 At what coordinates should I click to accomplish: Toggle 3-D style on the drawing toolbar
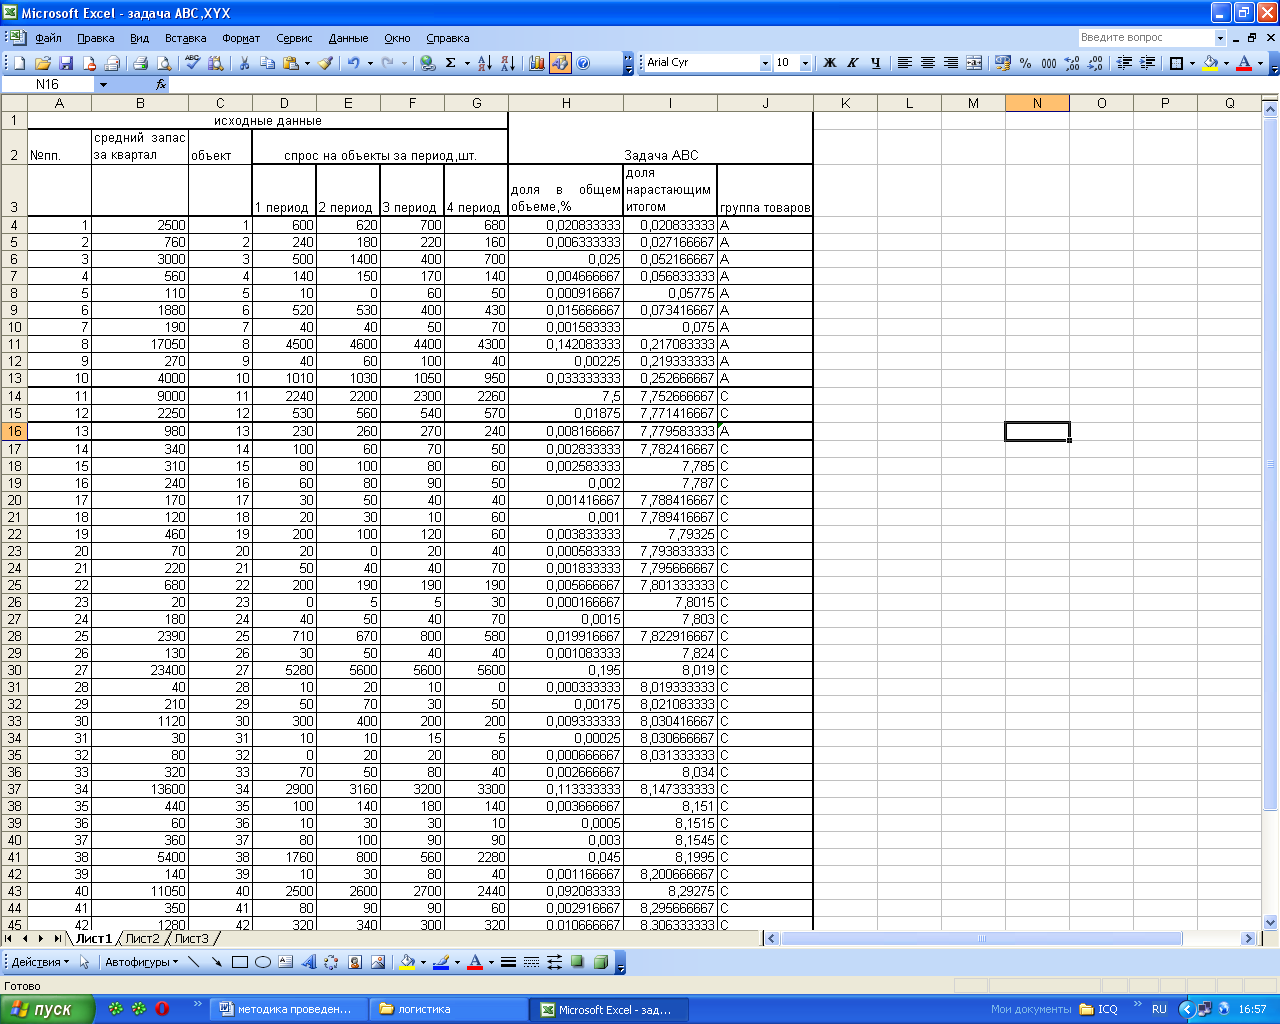[600, 962]
